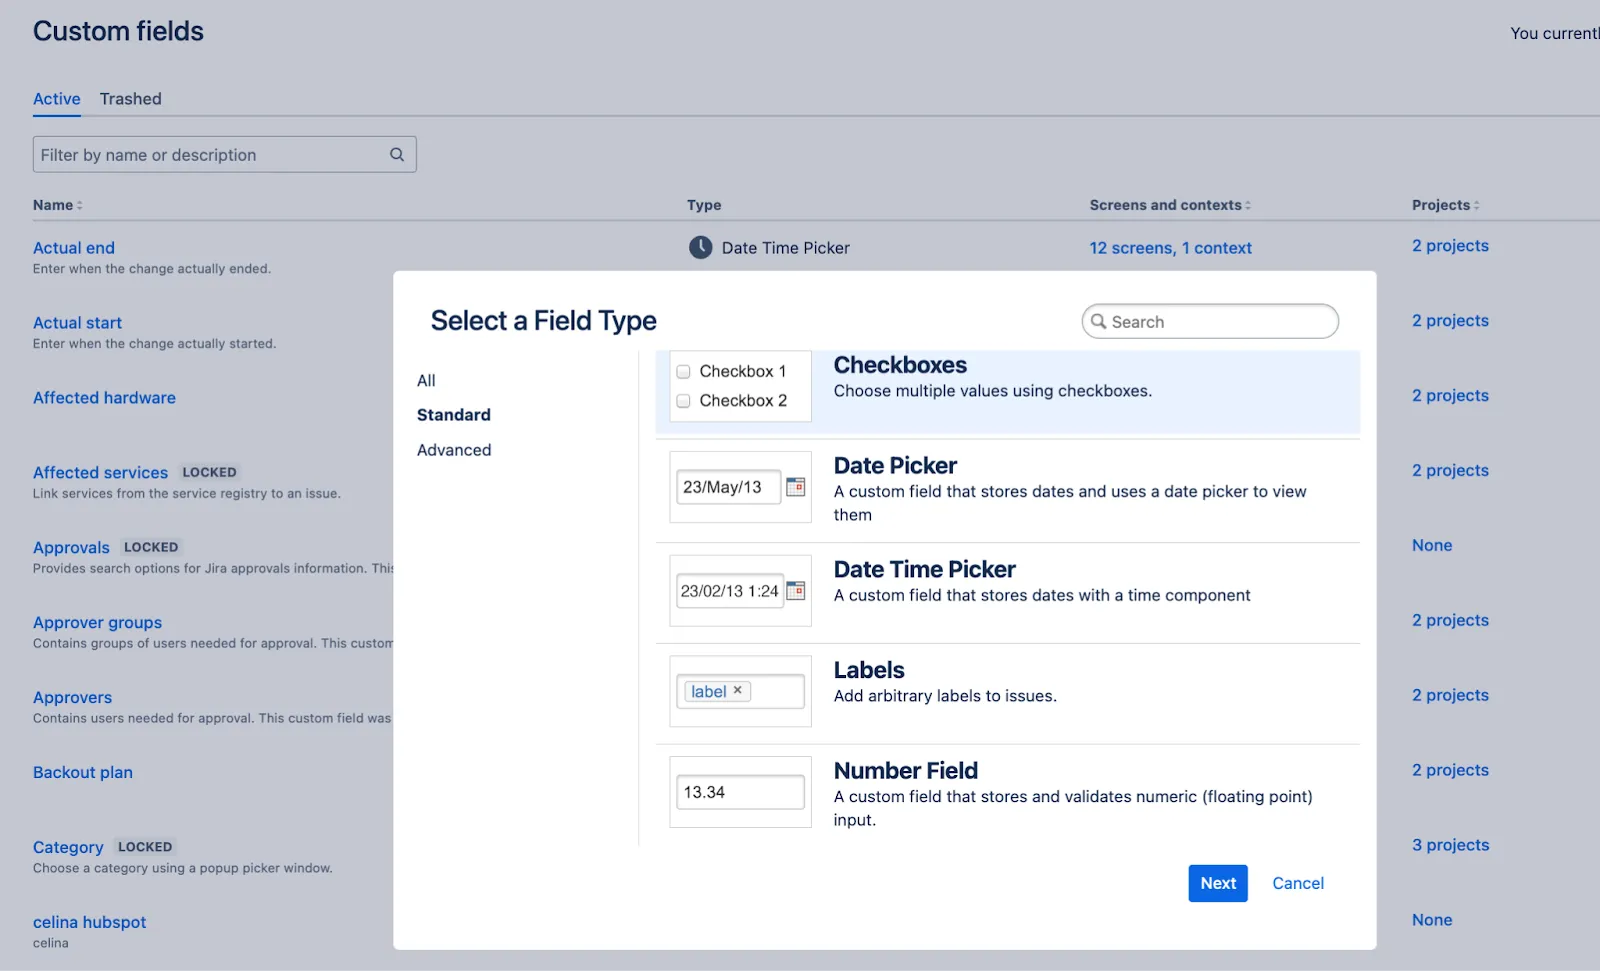Open the "Actual end" custom field
The height and width of the screenshot is (971, 1600).
pos(73,247)
